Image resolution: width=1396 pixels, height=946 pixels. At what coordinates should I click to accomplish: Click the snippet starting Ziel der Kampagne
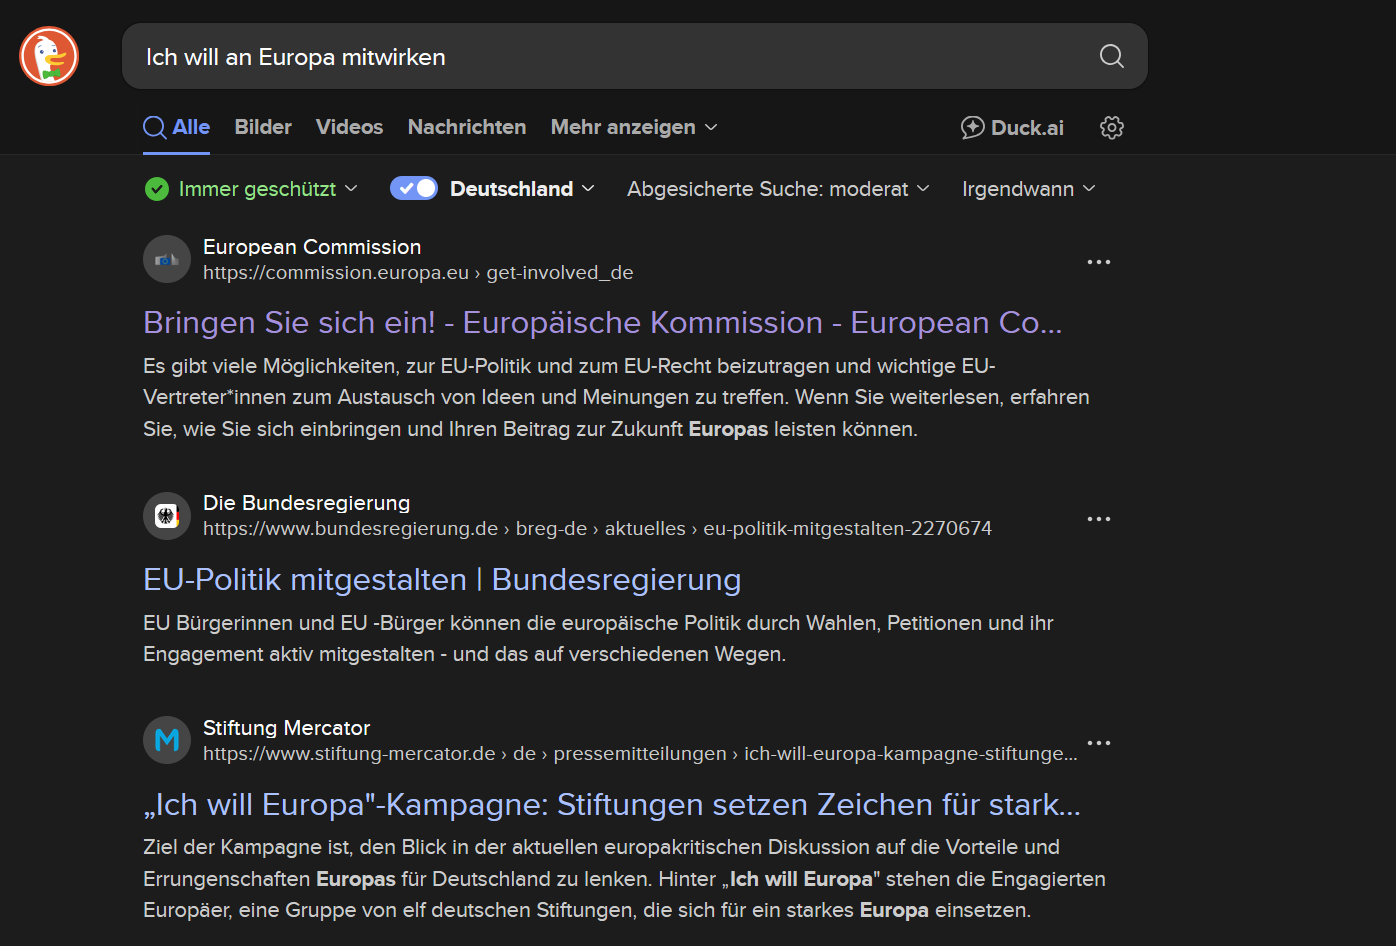(x=624, y=878)
